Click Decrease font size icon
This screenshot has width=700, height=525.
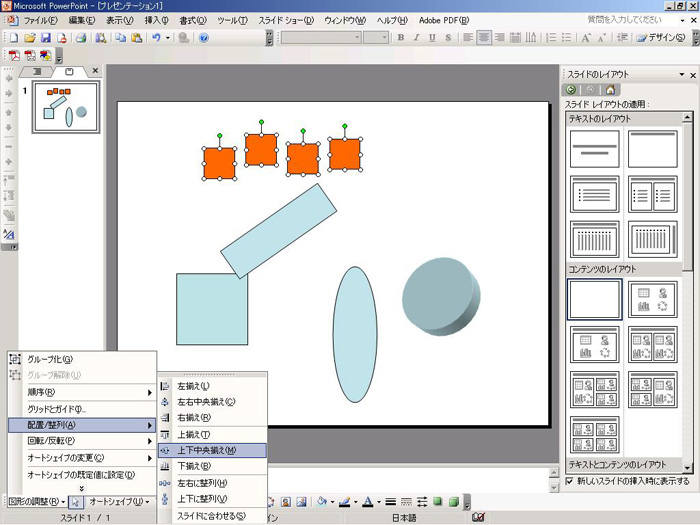coord(602,38)
